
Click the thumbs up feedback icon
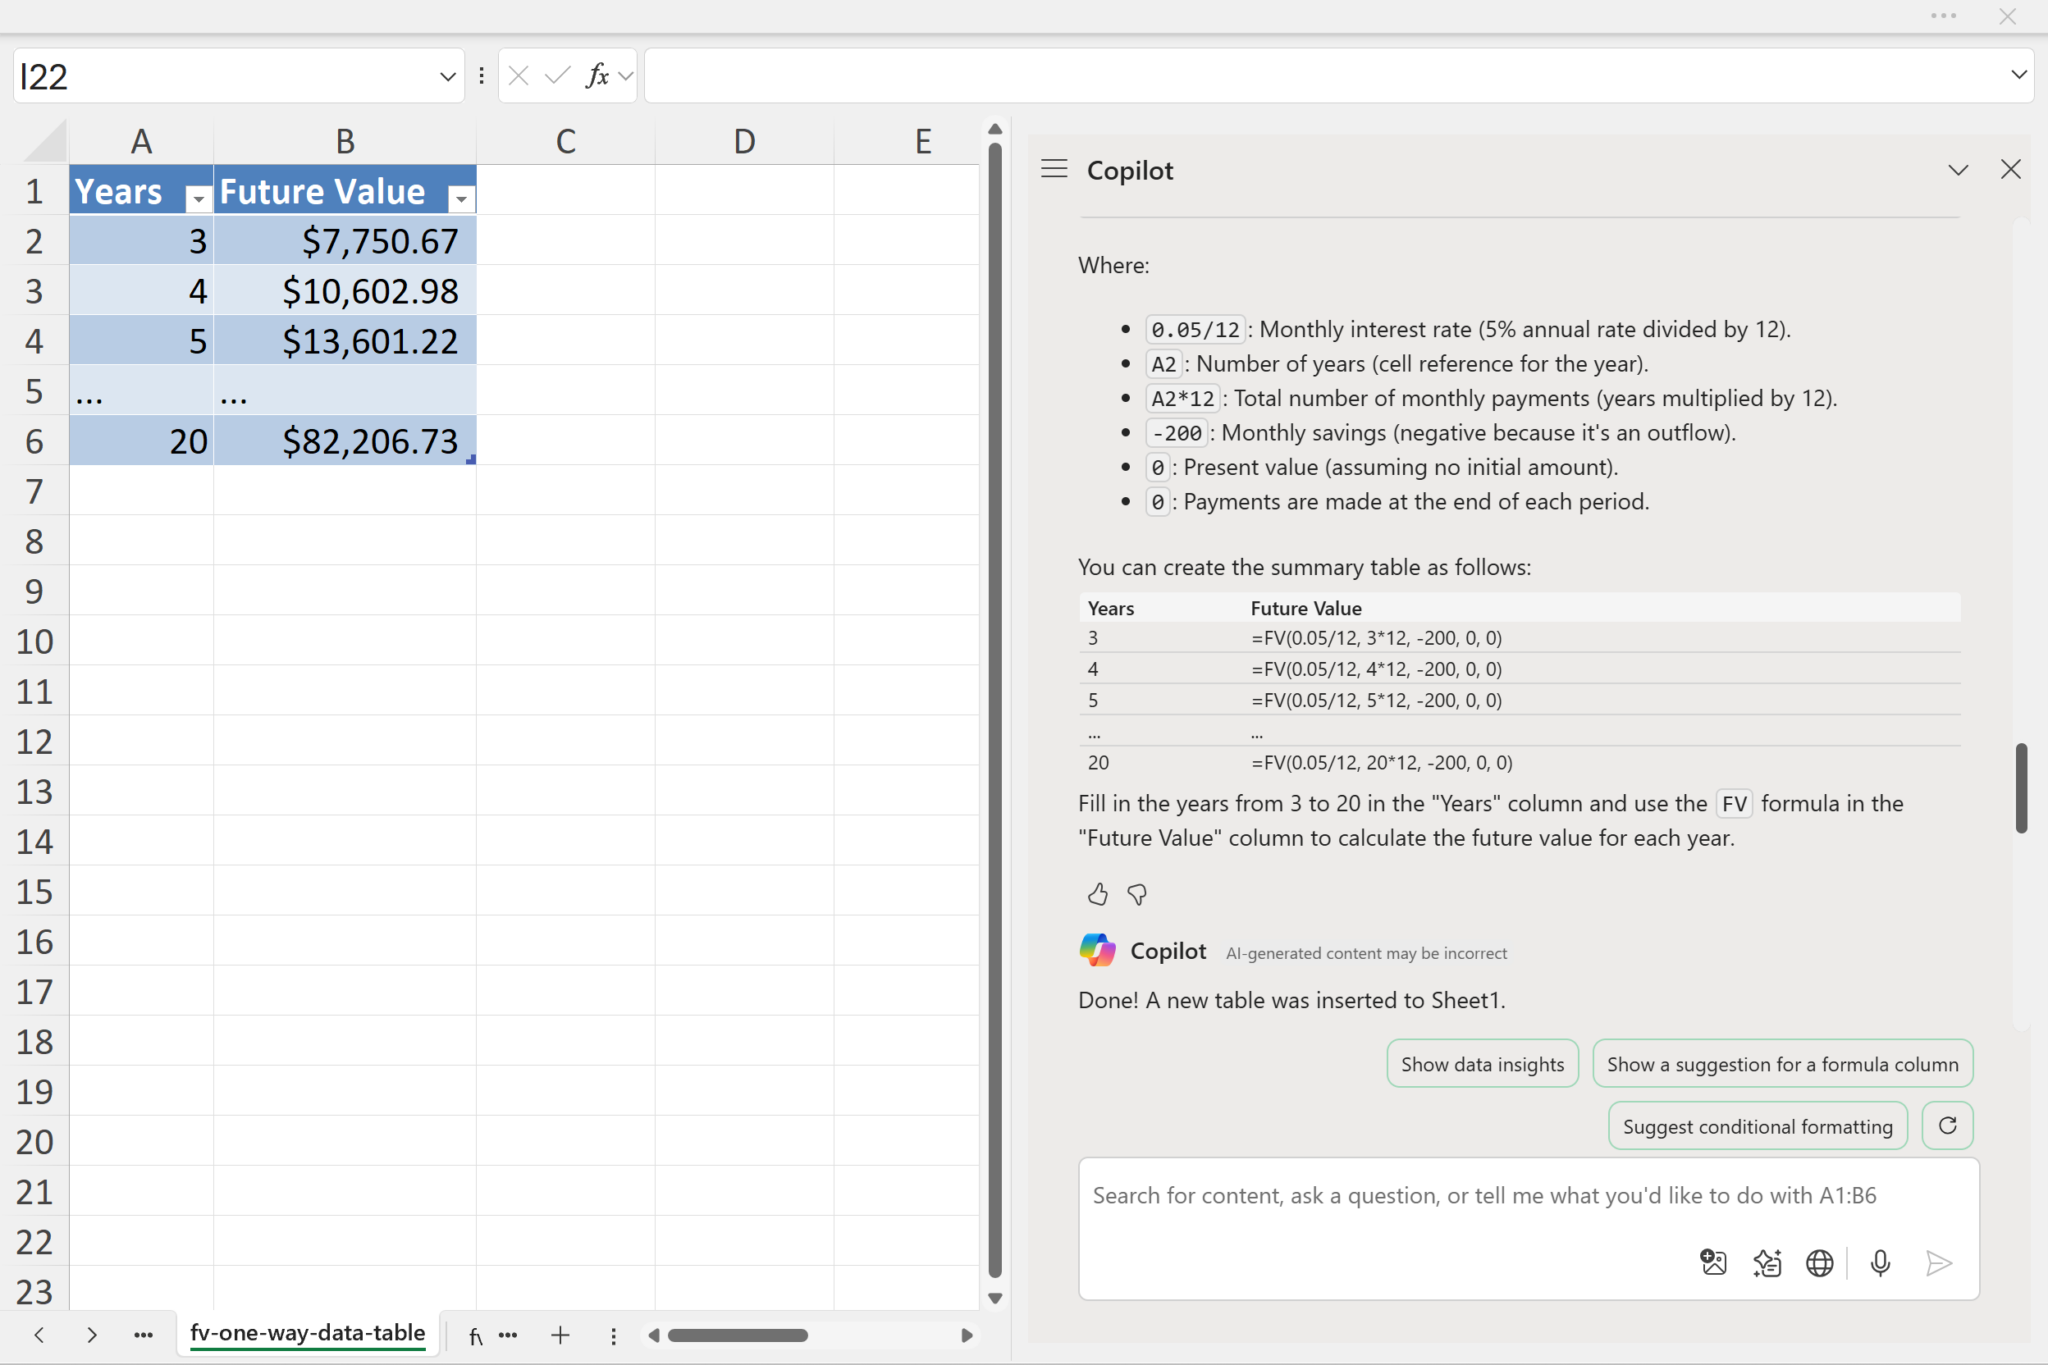(1097, 894)
